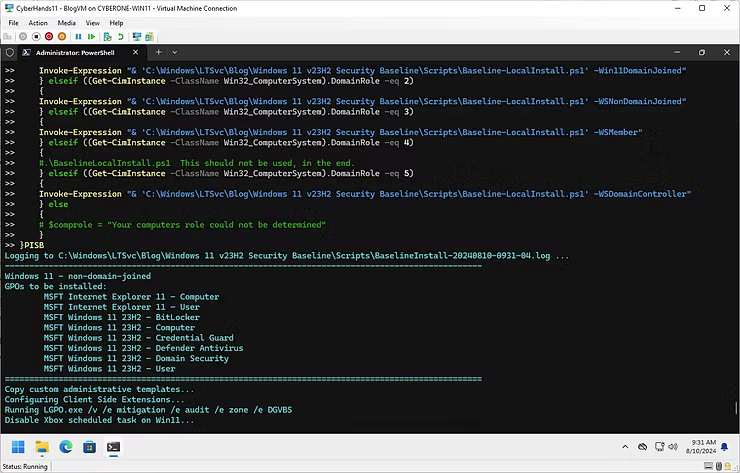Viewport: 740px width, 473px height.
Task: Show hidden tray icons chevron
Action: click(625, 447)
